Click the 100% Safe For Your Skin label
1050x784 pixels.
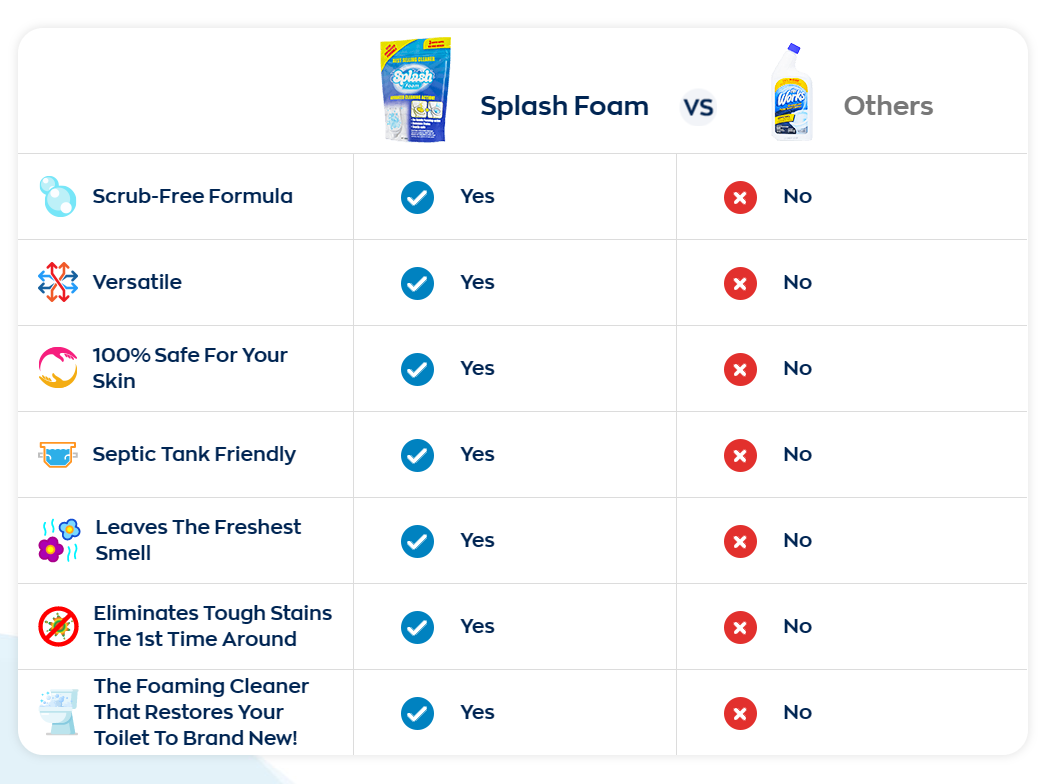(x=190, y=368)
